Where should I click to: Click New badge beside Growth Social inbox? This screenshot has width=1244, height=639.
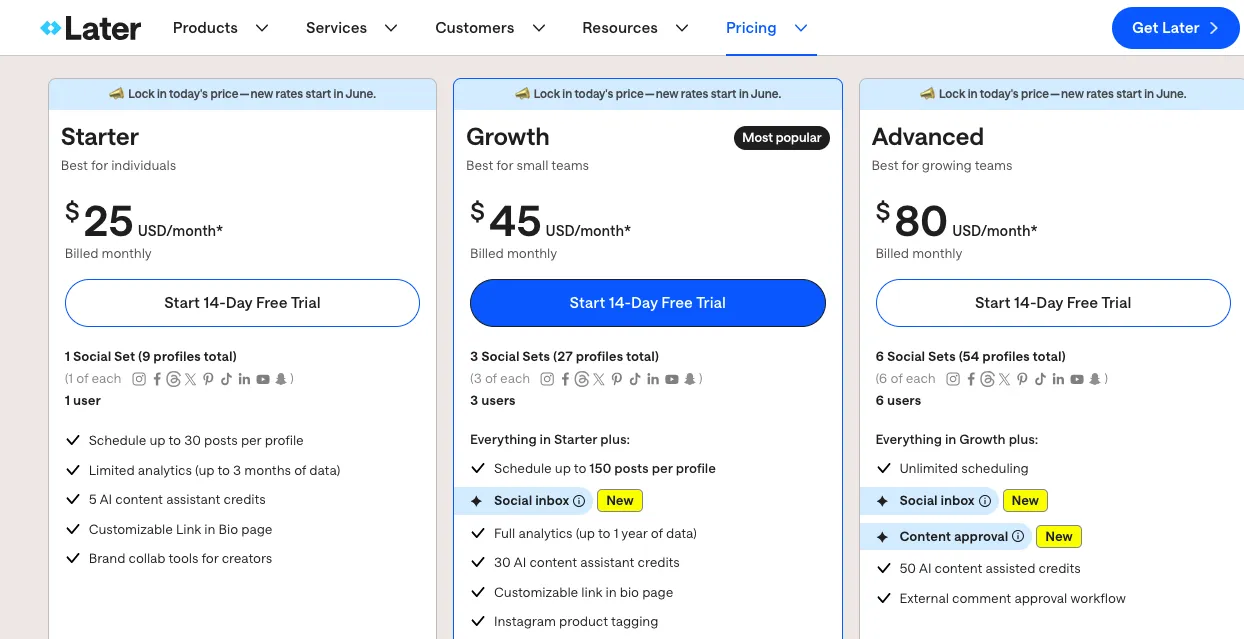[x=620, y=501]
